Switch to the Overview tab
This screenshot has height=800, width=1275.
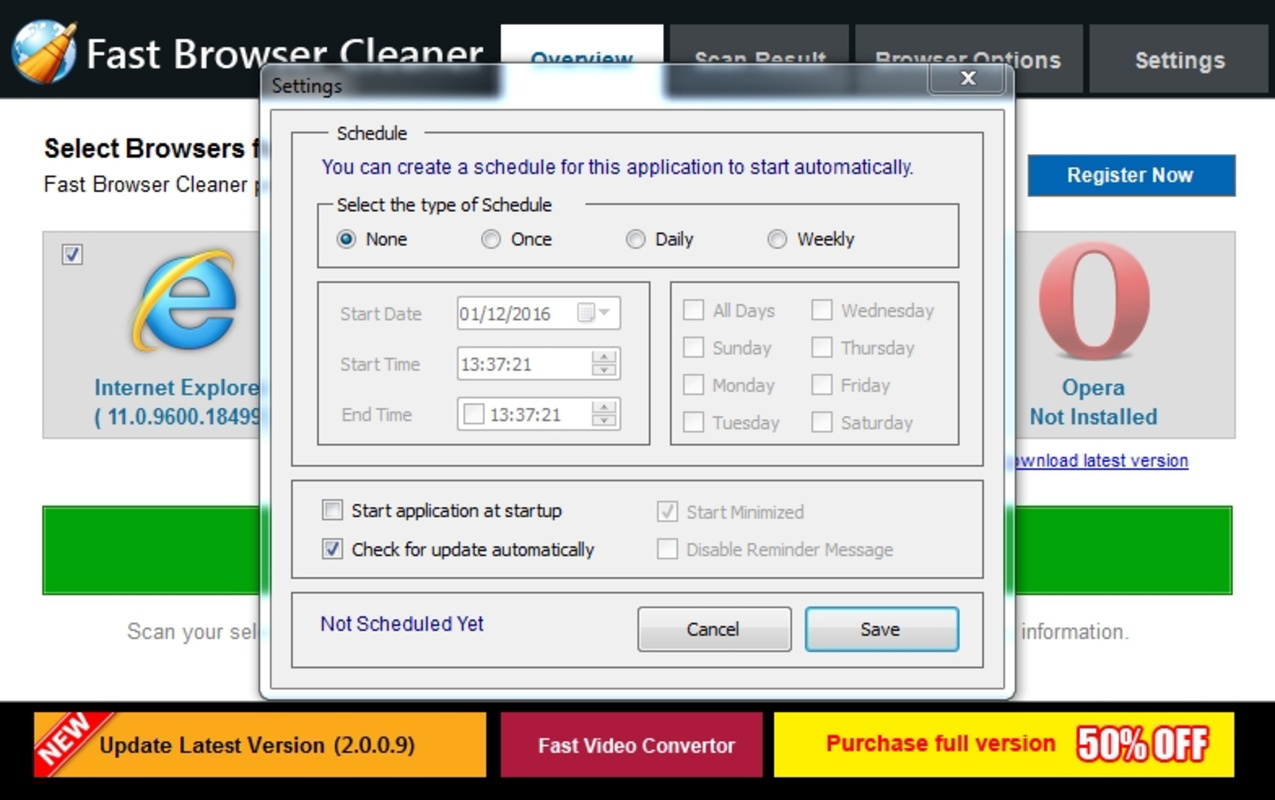[x=582, y=59]
